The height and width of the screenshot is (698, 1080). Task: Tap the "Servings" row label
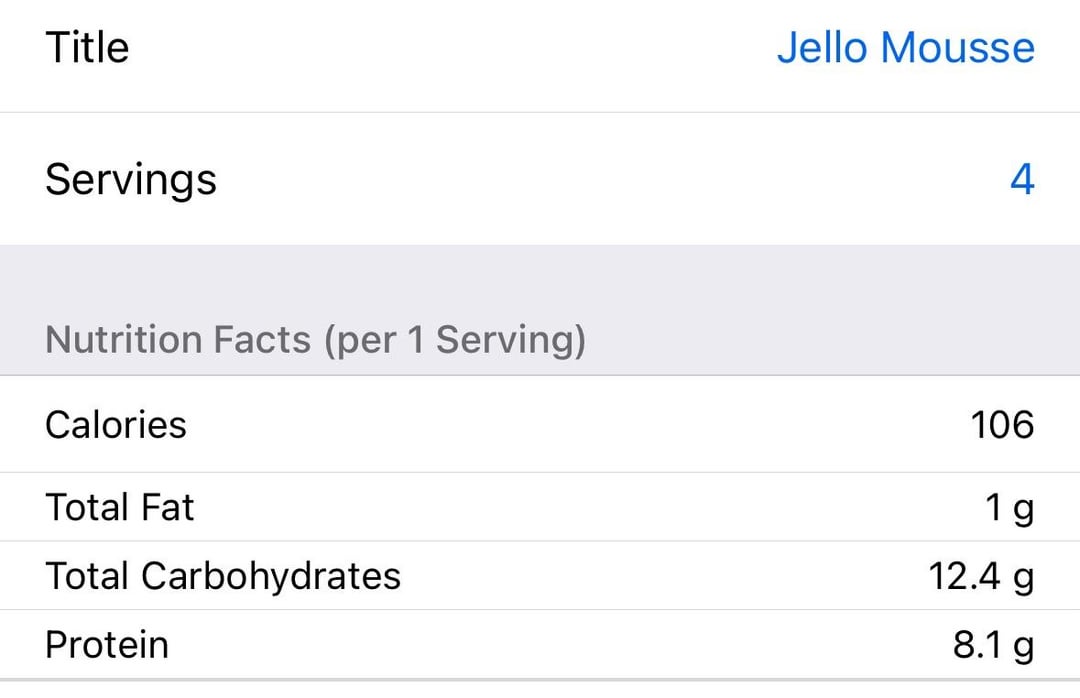coord(131,180)
